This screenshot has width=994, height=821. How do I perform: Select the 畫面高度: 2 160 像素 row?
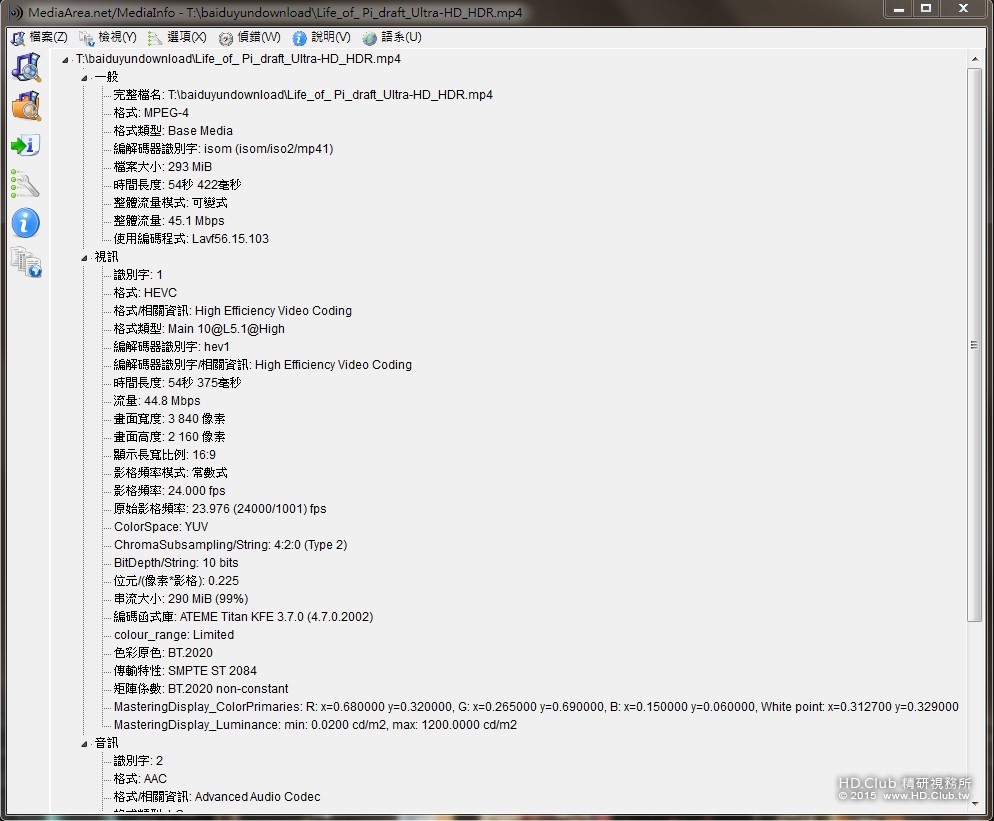click(x=169, y=437)
